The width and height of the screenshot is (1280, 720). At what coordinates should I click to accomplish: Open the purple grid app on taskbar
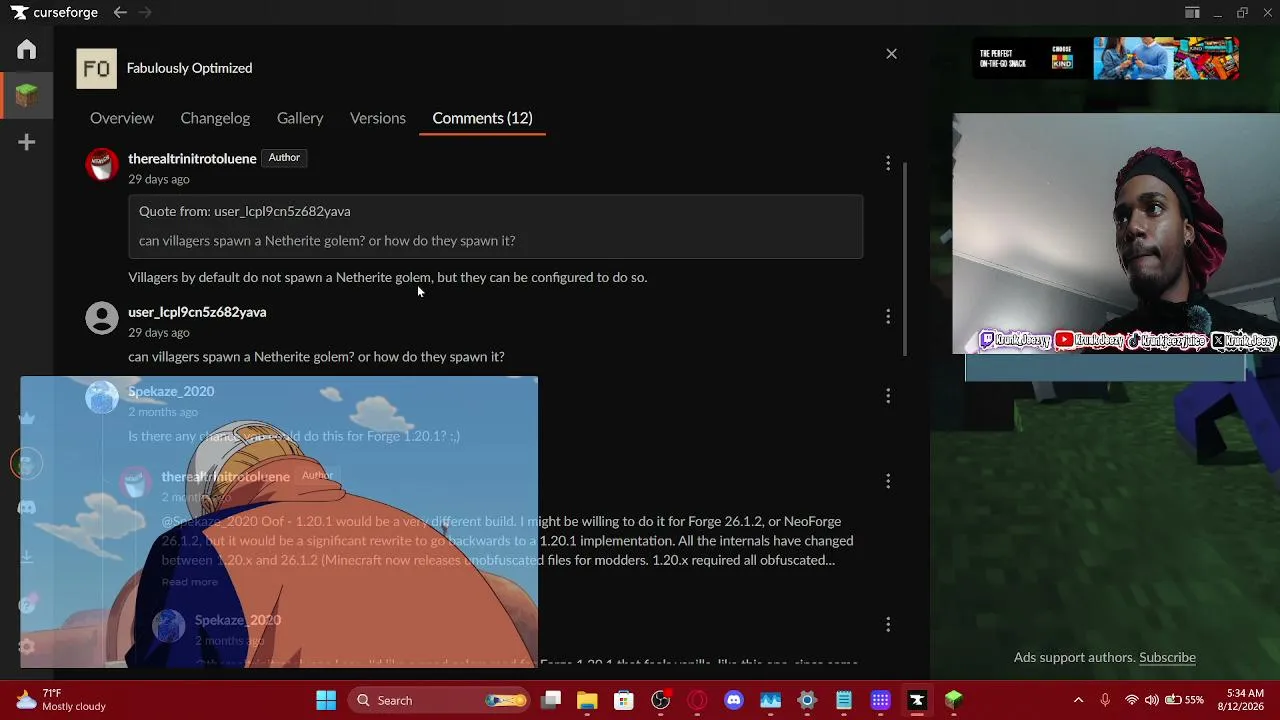[x=880, y=700]
